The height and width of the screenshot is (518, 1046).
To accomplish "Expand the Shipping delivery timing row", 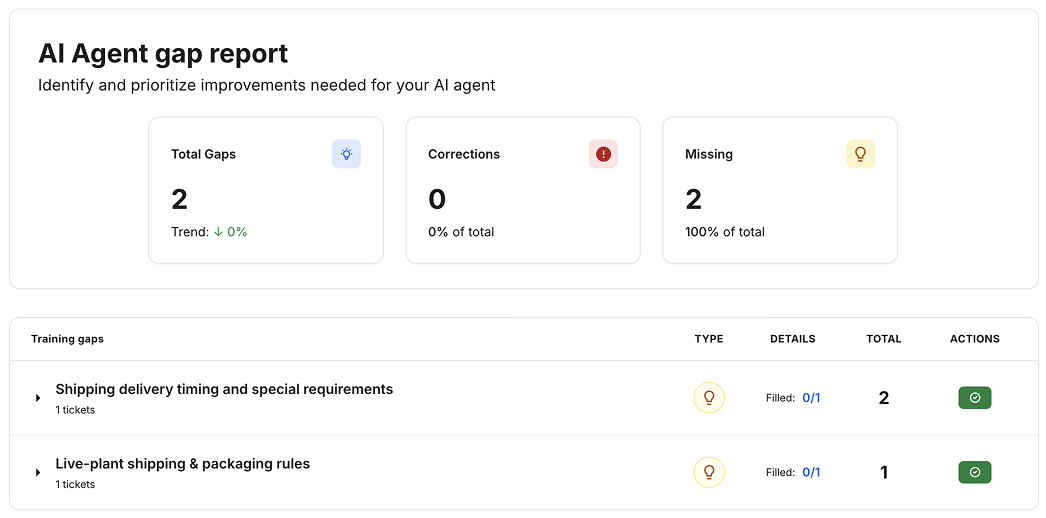I will coord(38,398).
